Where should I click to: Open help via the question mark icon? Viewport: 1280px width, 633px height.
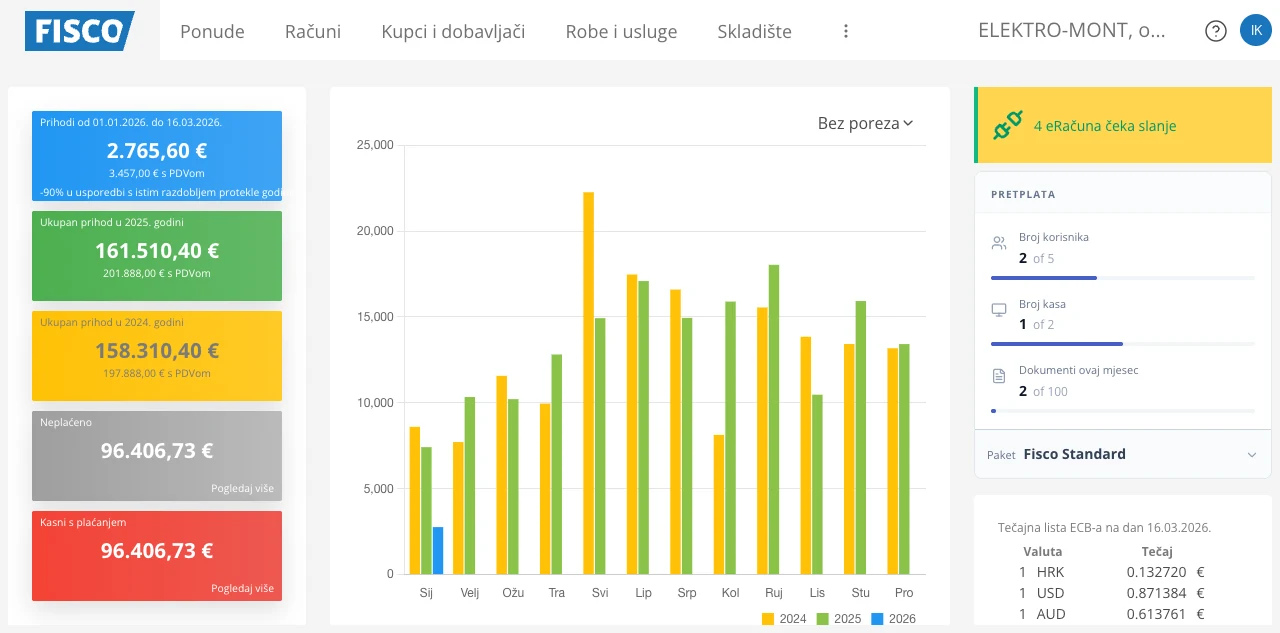(1215, 30)
